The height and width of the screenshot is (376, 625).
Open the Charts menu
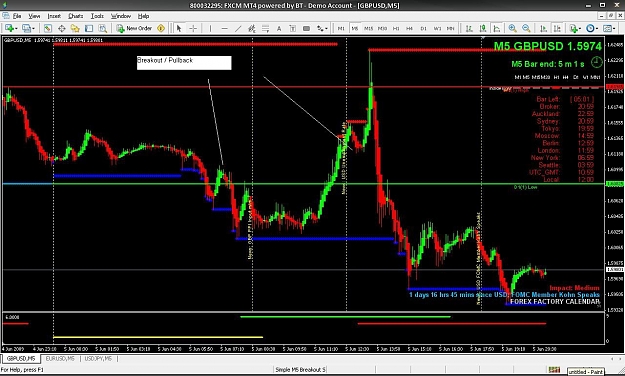[76, 16]
